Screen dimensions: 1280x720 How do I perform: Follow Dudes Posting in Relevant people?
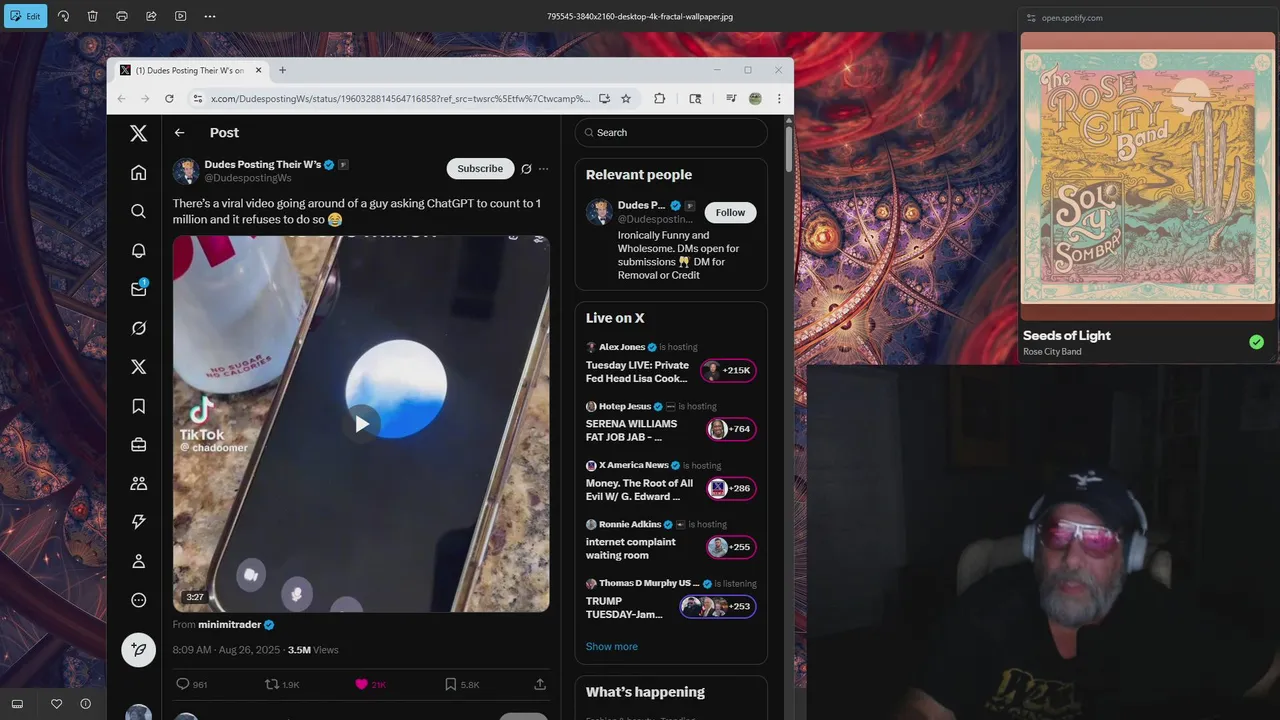(x=730, y=212)
